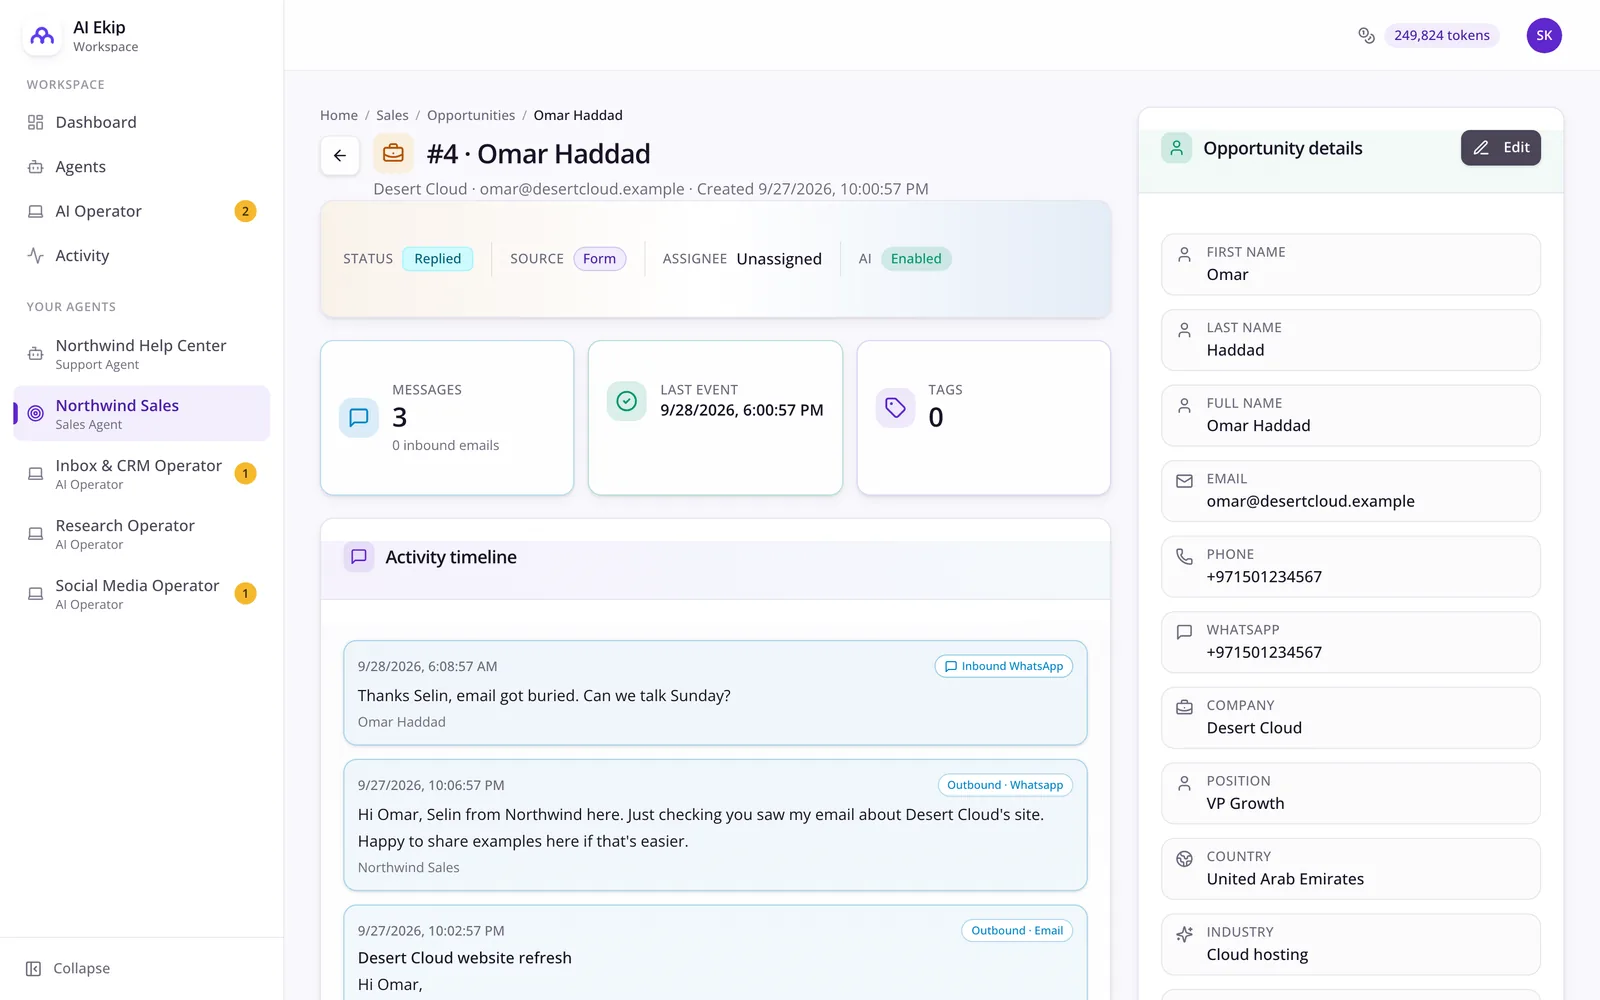
Task: Click the WhatsApp field chat icon
Action: click(x=1184, y=632)
